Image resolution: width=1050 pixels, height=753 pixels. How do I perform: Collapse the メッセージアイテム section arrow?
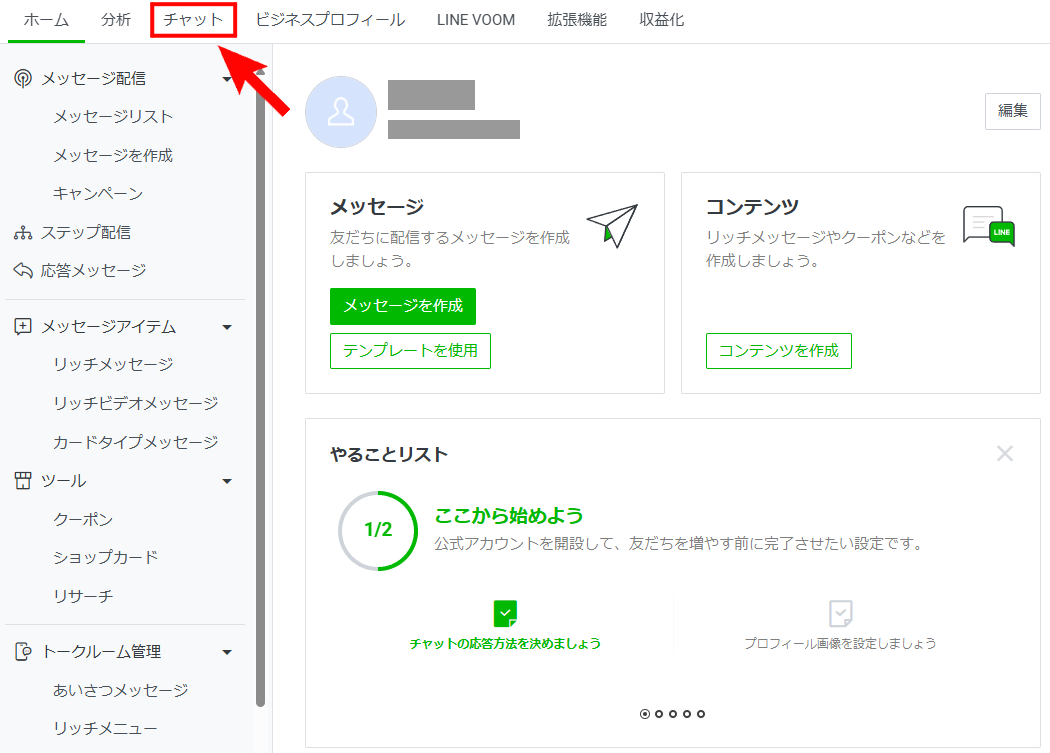point(227,327)
